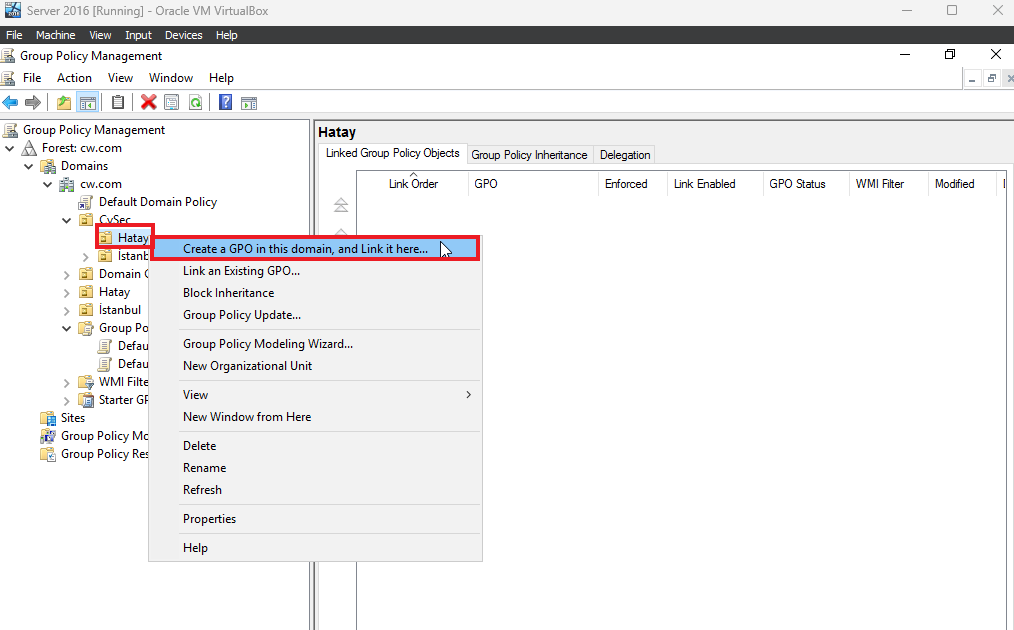Click the Group Policy Objects container icon
This screenshot has height=630, width=1014.
coord(85,329)
